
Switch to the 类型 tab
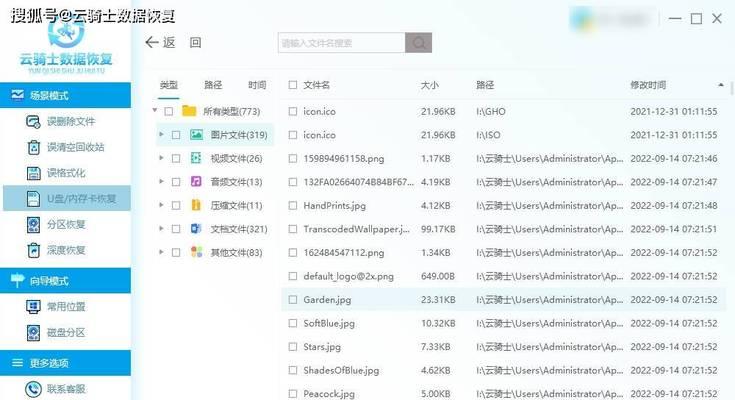coord(168,85)
